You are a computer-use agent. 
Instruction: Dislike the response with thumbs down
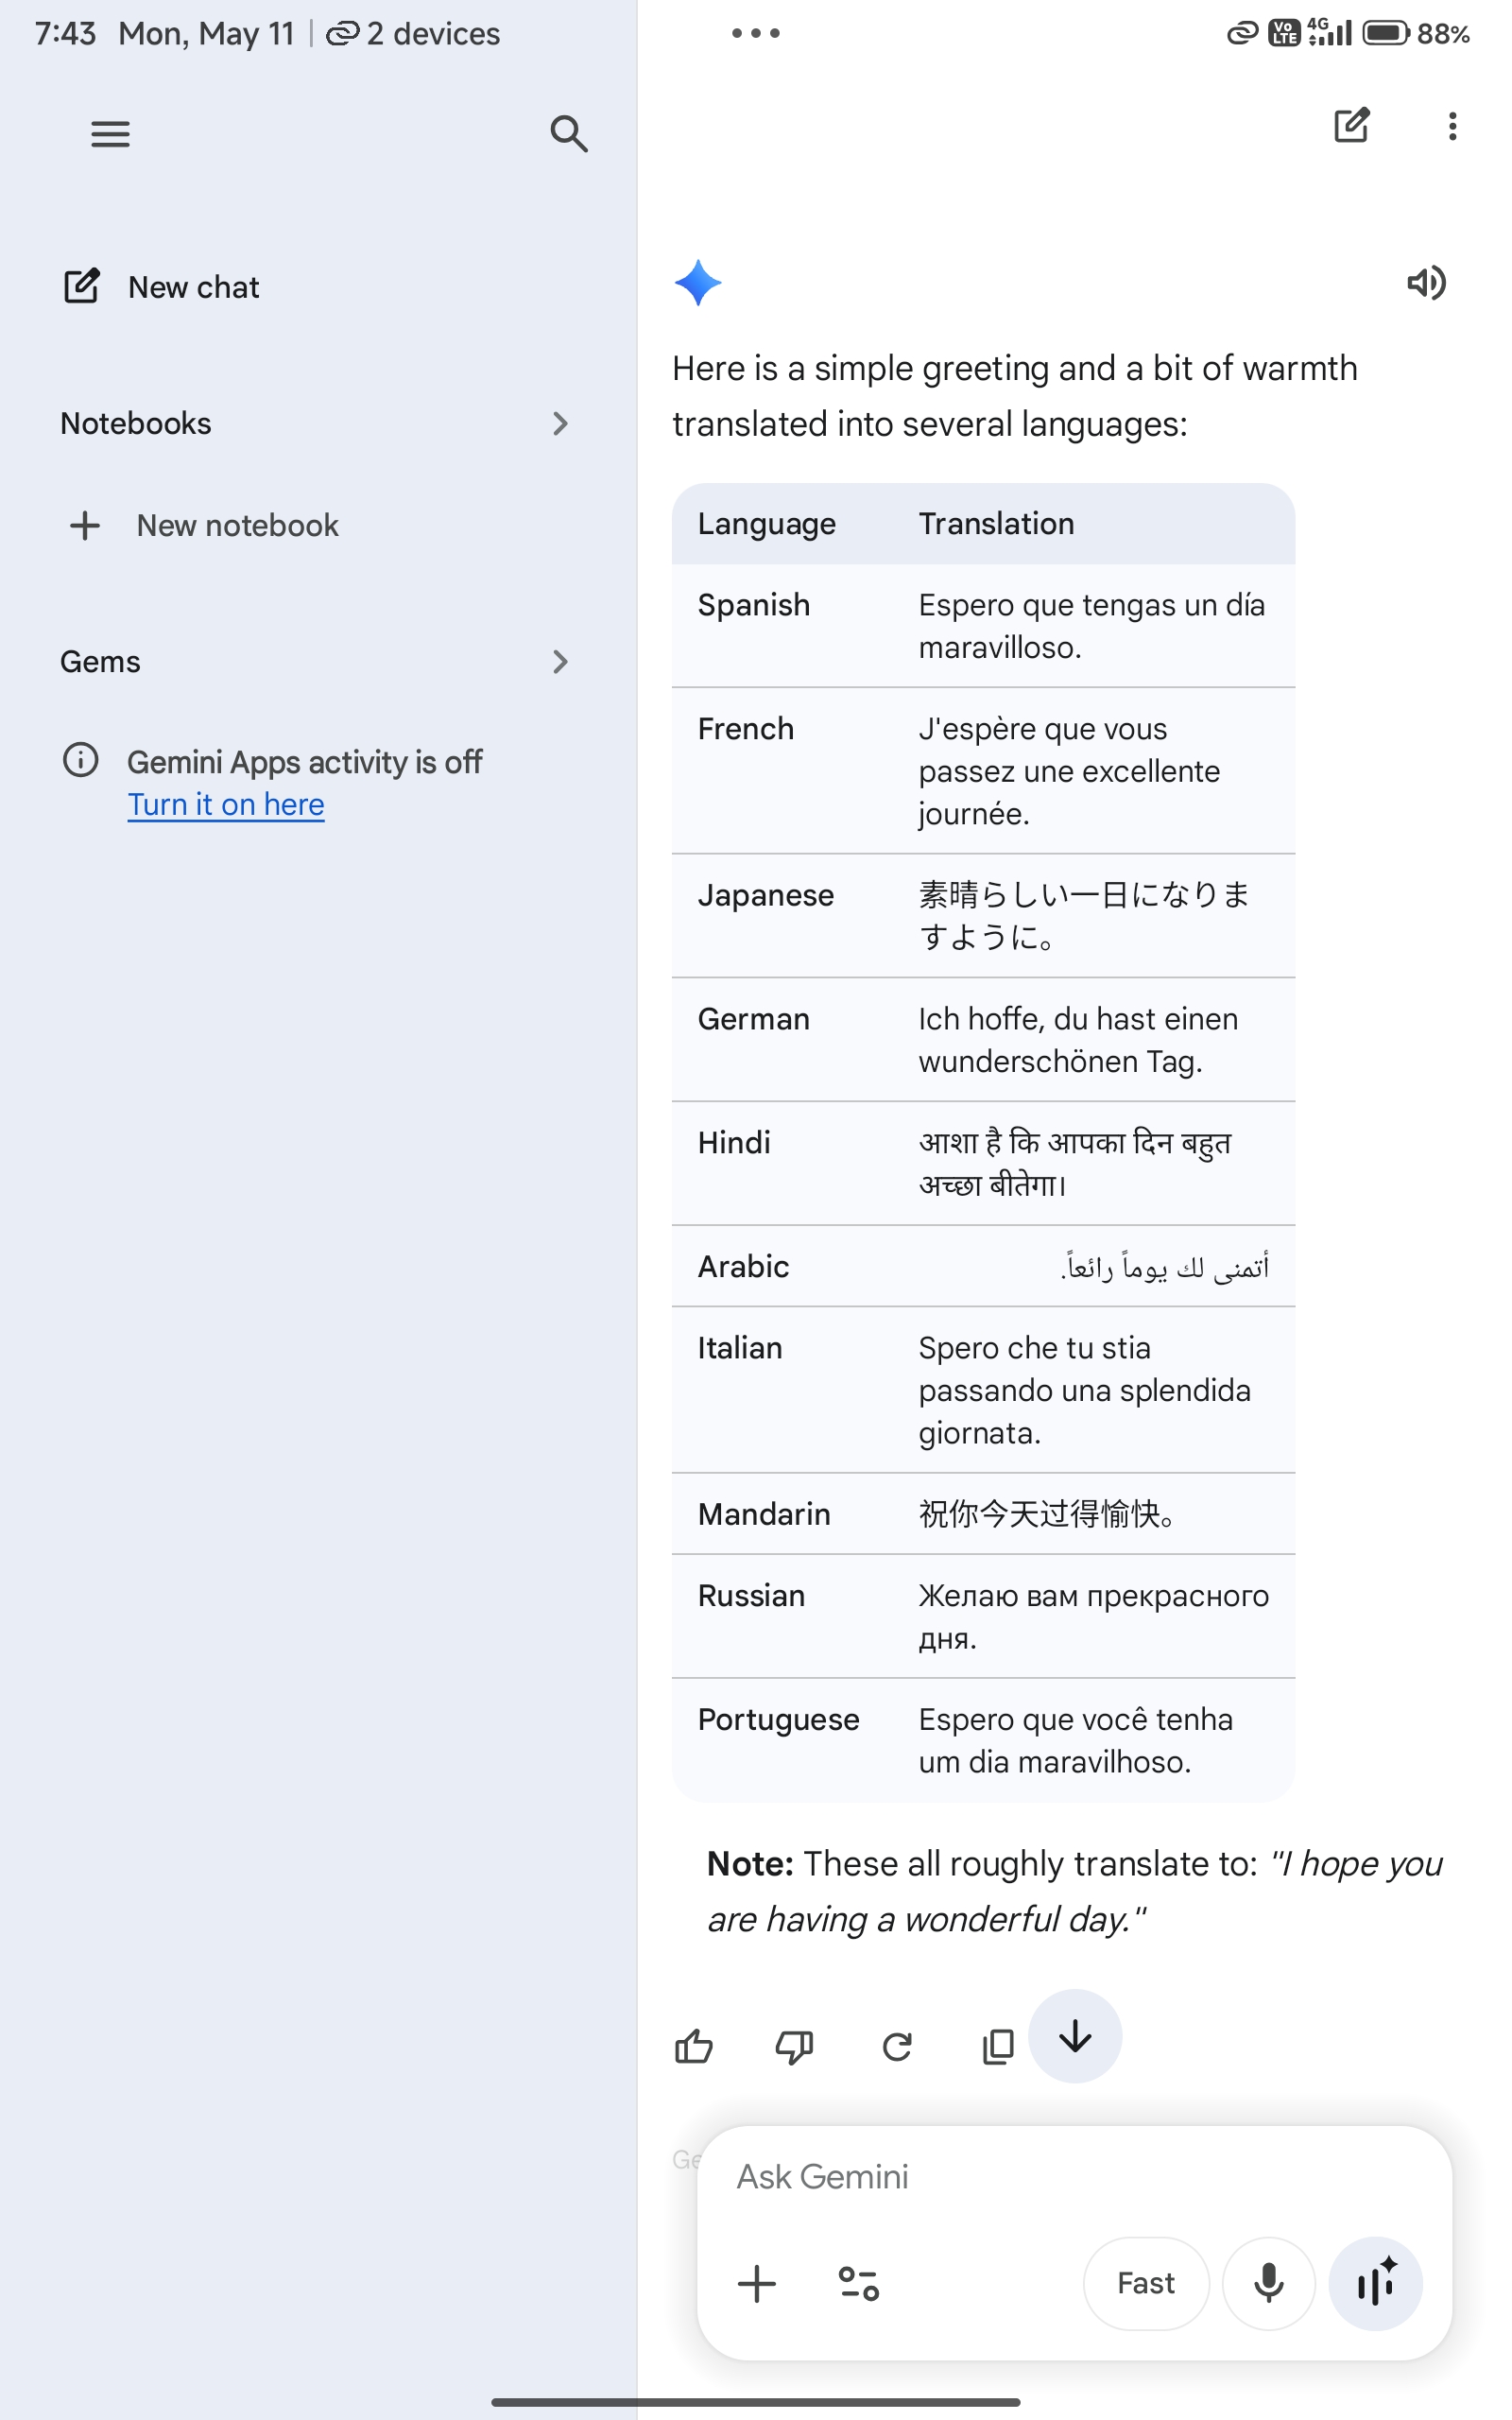795,2047
